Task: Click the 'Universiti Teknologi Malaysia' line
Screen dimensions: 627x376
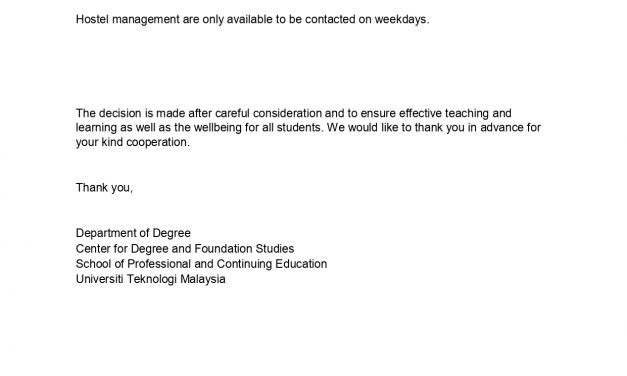Action: 151,279
